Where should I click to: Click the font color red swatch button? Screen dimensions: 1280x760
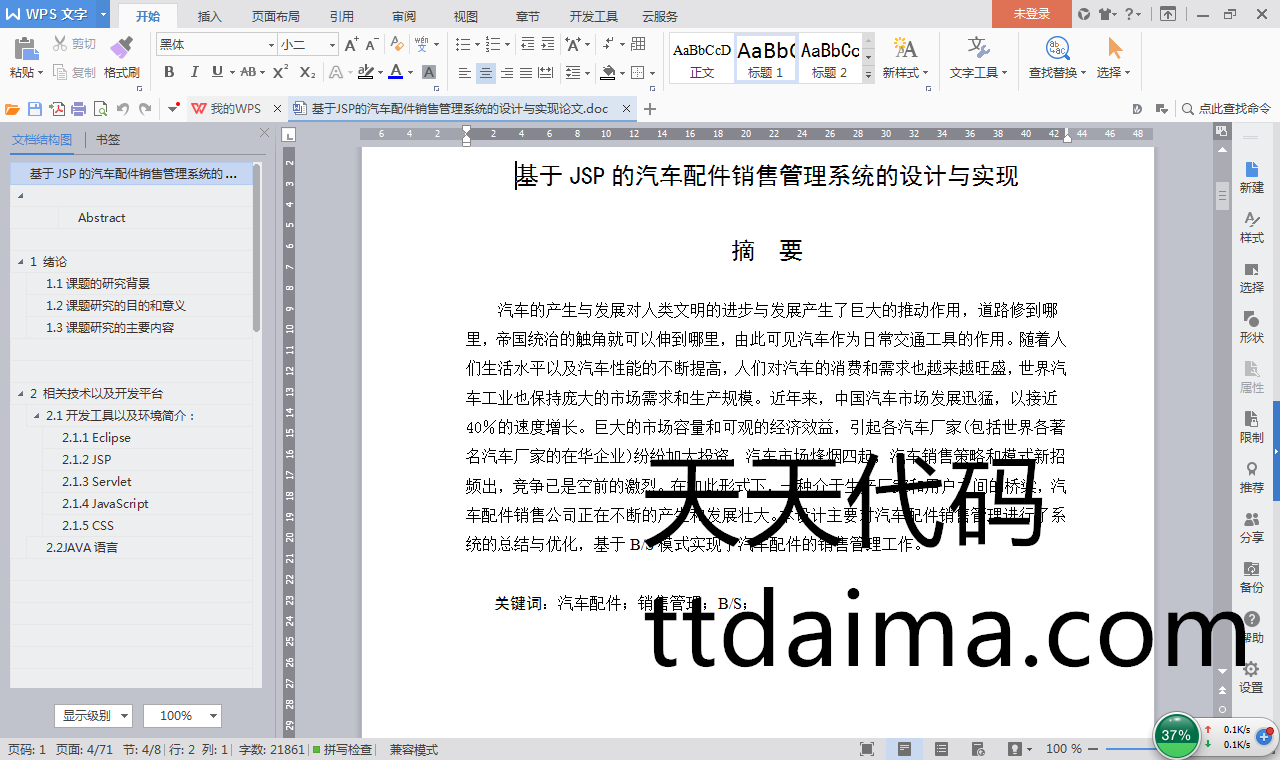[396, 72]
